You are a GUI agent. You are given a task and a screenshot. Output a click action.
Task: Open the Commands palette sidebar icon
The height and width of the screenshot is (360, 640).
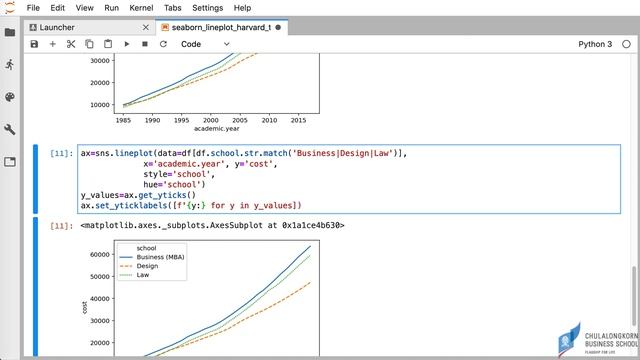click(10, 97)
